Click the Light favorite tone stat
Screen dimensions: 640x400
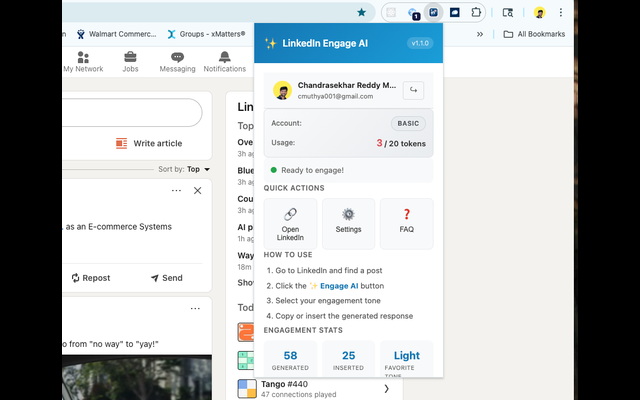tap(407, 359)
